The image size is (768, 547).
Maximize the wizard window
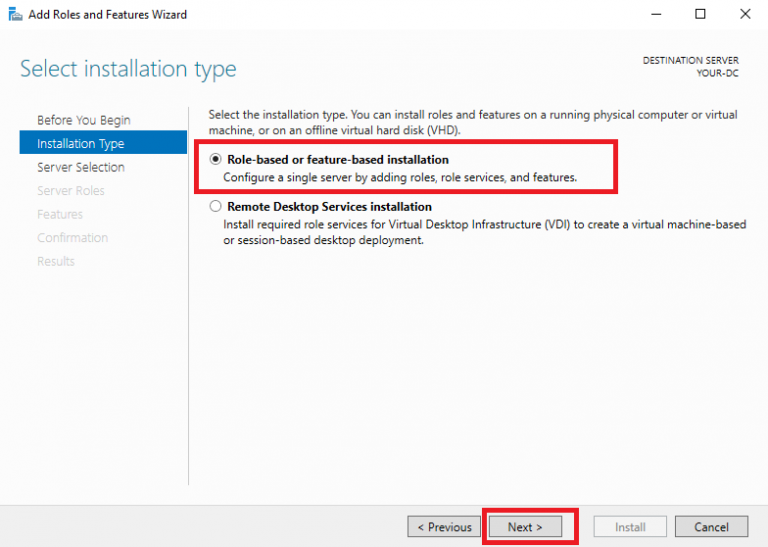pos(700,14)
